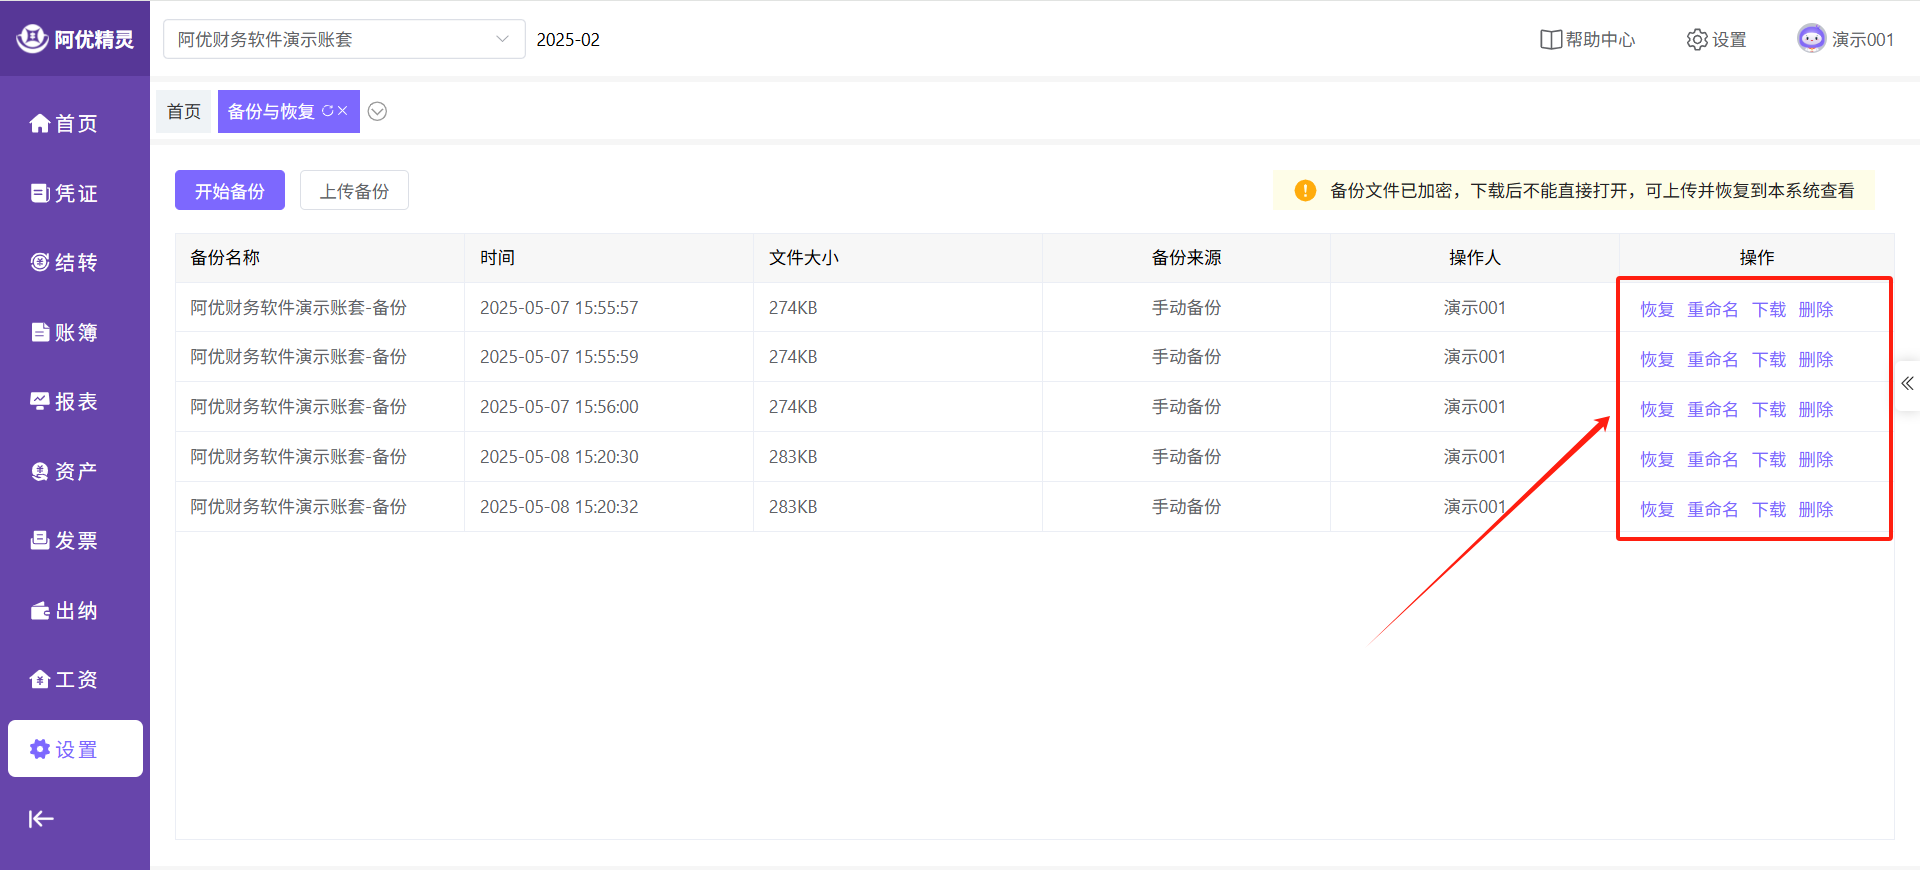The image size is (1920, 870).
Task: Click the 开始备份 button
Action: [230, 191]
